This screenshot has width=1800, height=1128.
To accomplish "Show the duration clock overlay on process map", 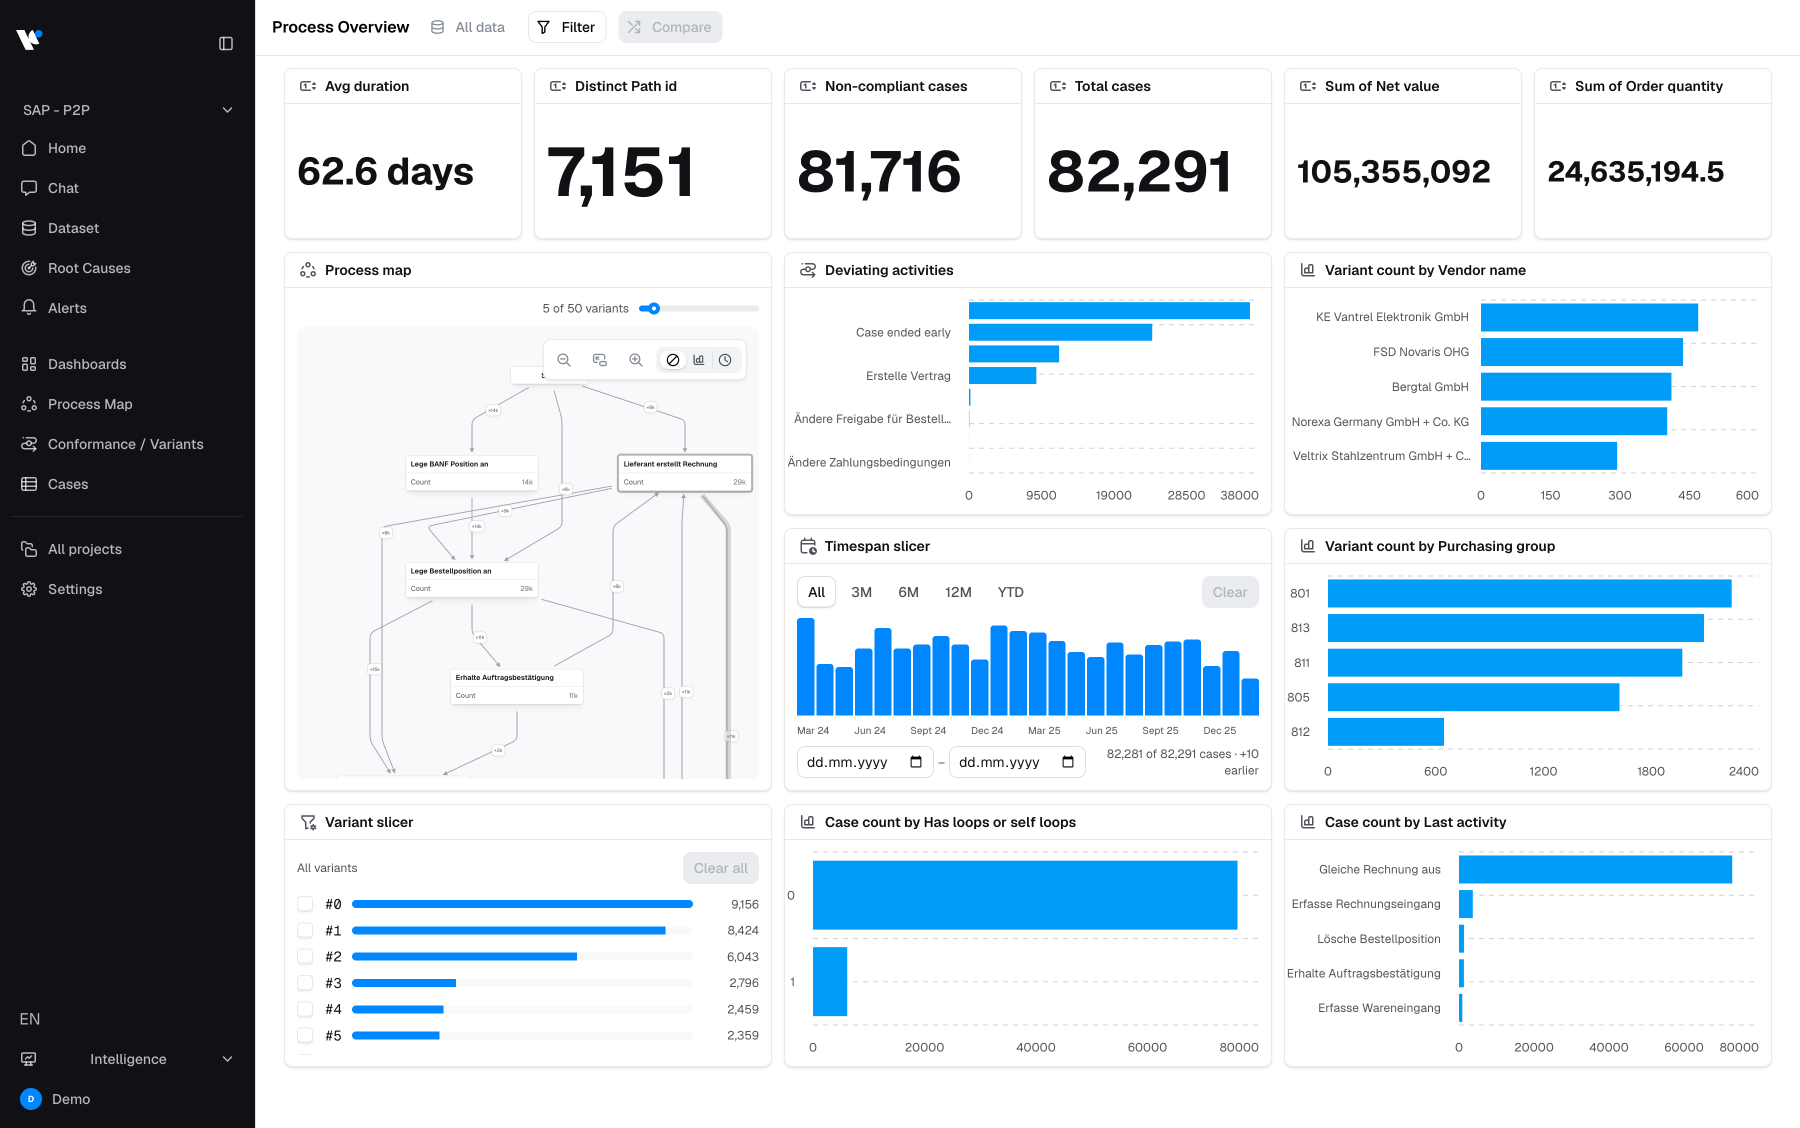I will [725, 360].
